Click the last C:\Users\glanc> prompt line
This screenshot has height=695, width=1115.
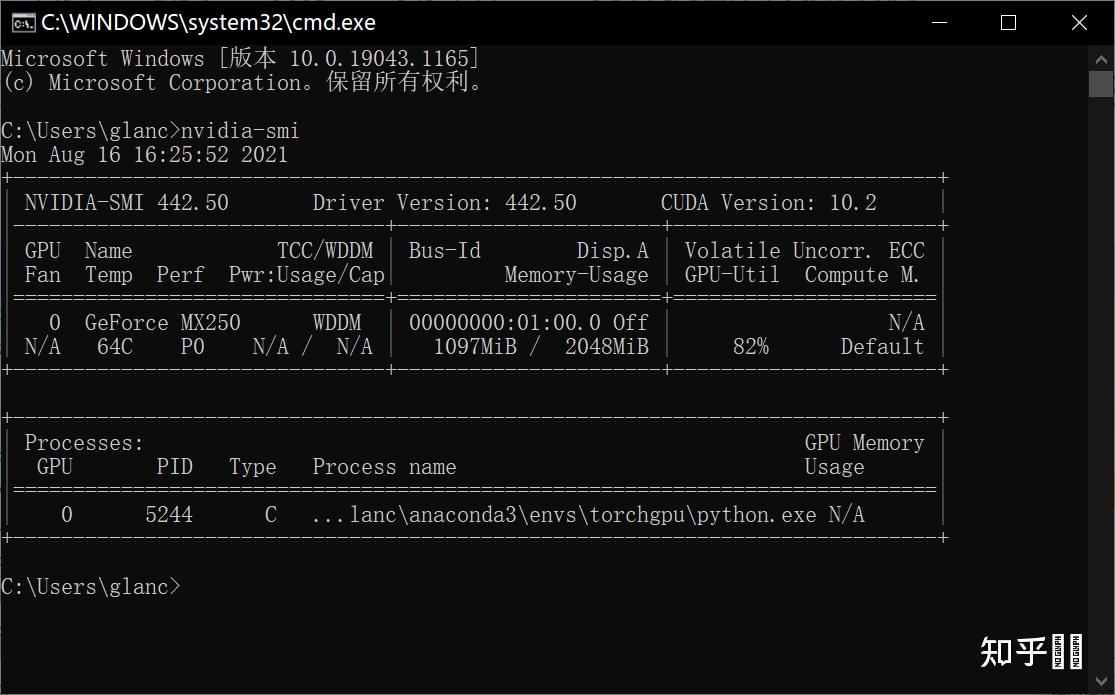(90, 587)
